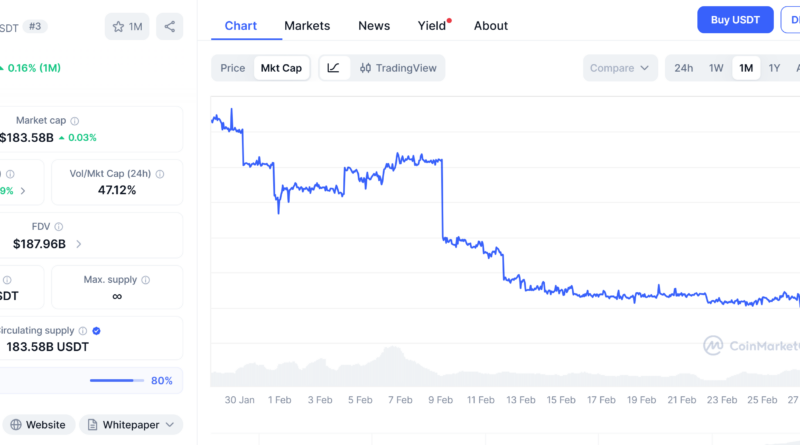Click the share icon button
Image resolution: width=800 pixels, height=445 pixels.
[170, 27]
